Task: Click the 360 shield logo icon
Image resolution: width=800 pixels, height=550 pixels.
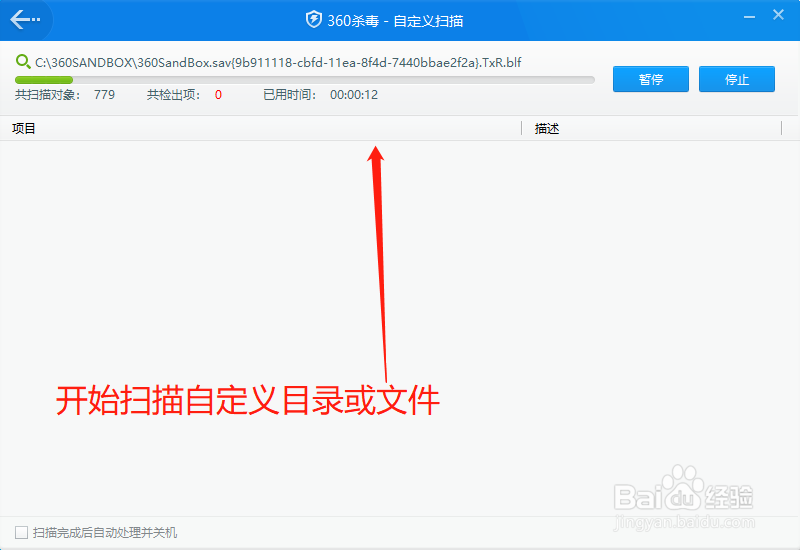Action: pyautogui.click(x=313, y=20)
